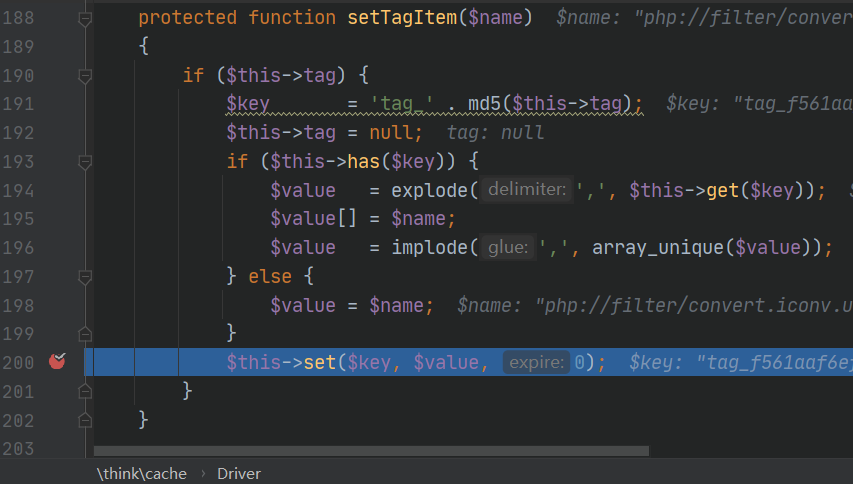The image size is (853, 484).
Task: Click line number 188 in the gutter
Action: [x=18, y=18]
